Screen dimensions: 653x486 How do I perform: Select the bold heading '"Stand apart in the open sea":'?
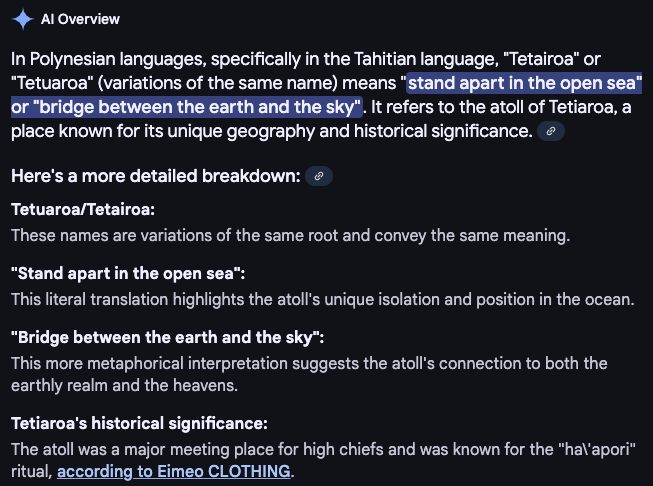(x=128, y=274)
